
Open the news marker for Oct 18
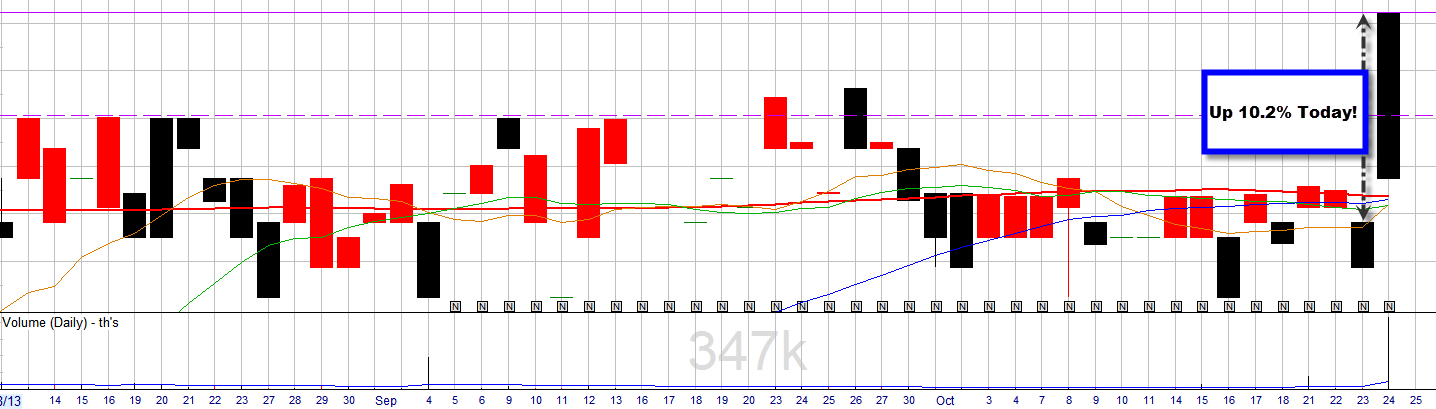[x=1282, y=306]
